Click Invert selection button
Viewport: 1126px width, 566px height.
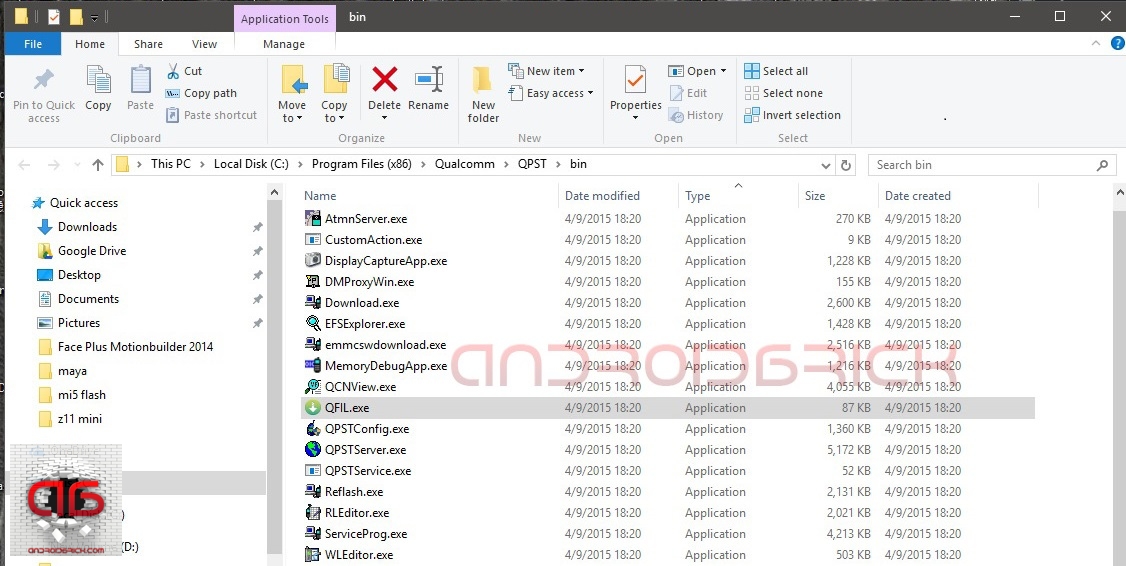[792, 115]
